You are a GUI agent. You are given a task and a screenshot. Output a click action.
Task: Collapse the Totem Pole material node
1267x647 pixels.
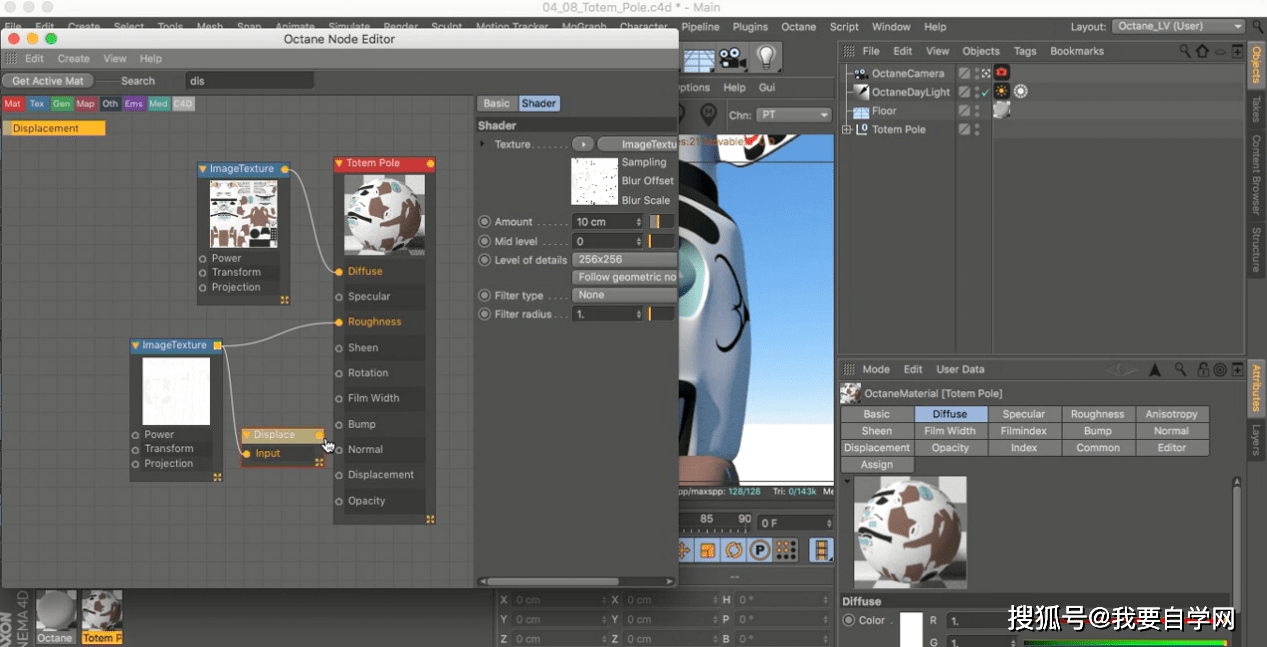tap(339, 163)
